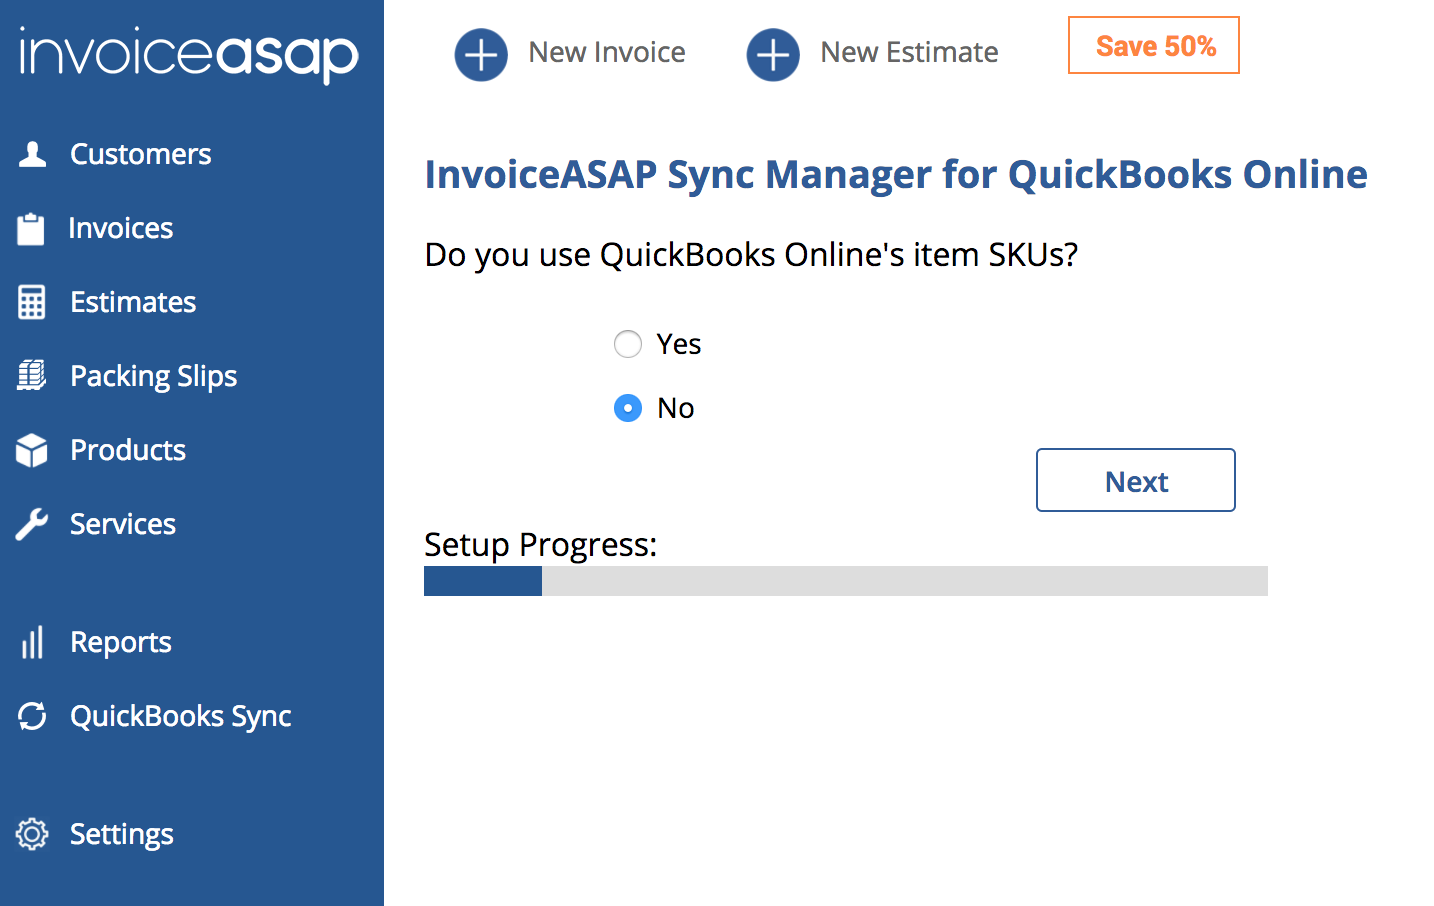Open the Invoices section label

[121, 228]
